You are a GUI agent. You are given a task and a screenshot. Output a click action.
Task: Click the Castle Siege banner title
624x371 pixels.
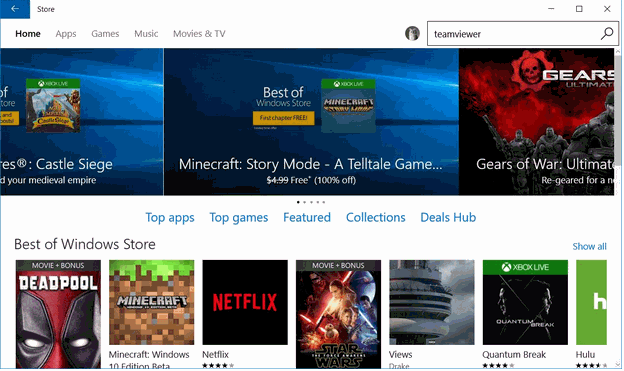click(57, 164)
